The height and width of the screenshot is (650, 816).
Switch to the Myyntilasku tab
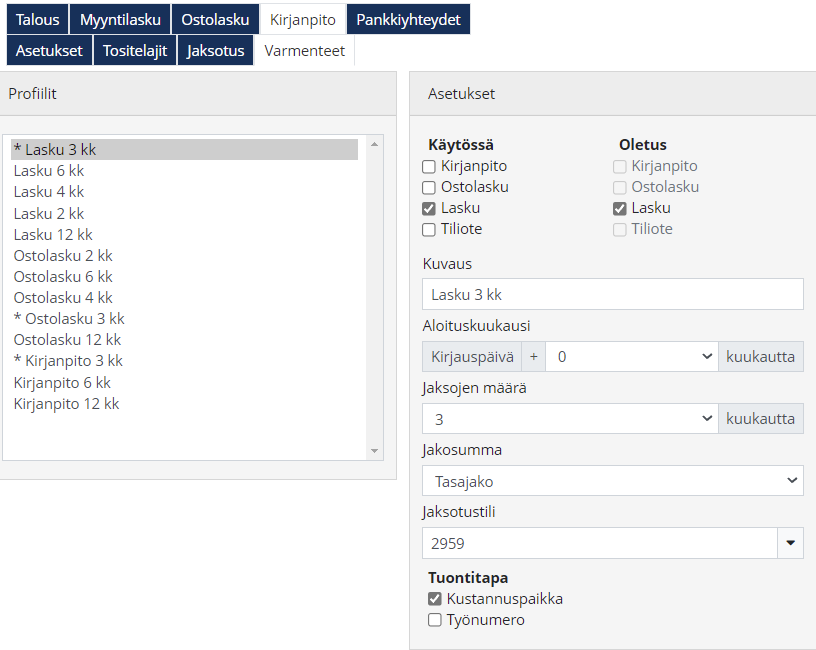coord(120,19)
